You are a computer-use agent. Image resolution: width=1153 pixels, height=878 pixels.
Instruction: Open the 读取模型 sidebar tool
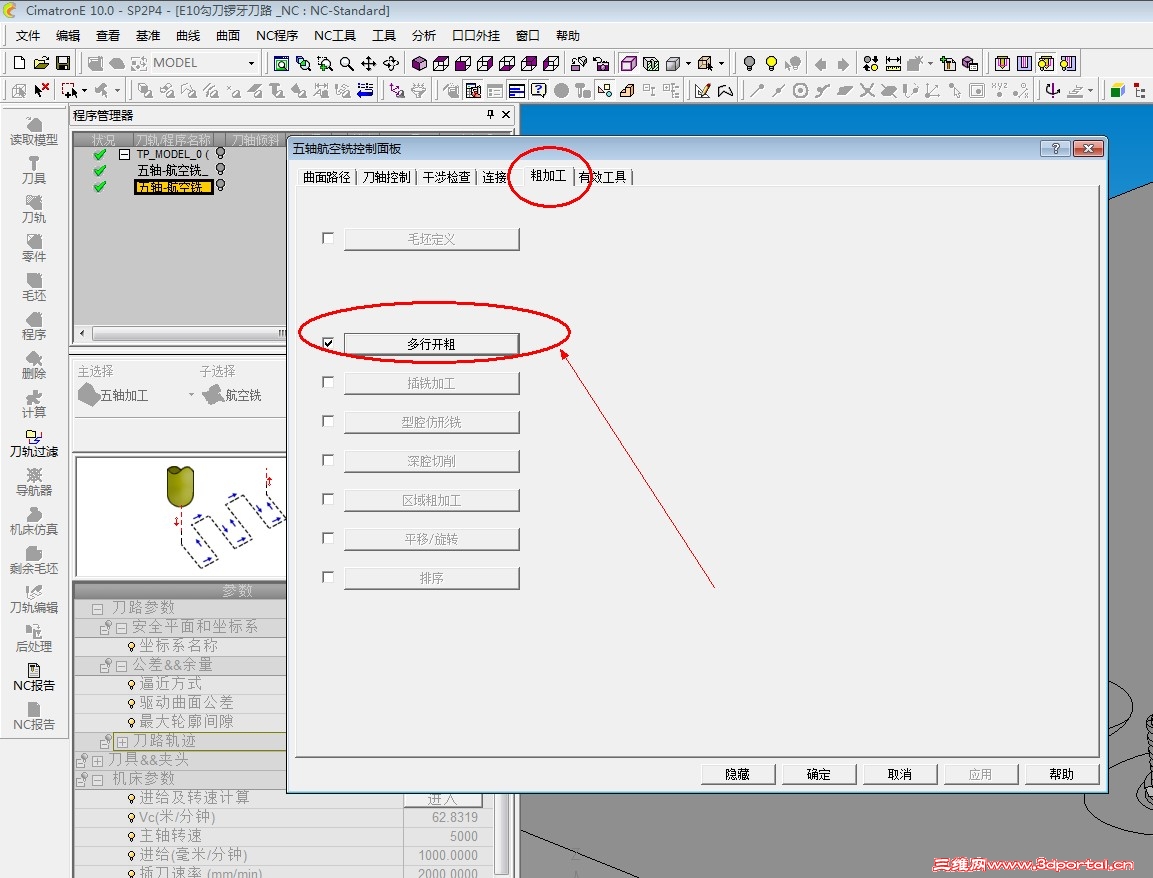34,132
